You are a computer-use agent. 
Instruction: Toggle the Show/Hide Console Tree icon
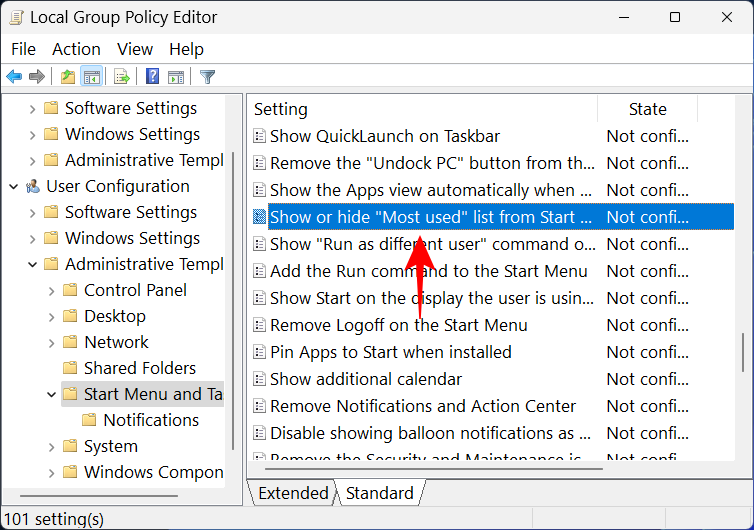click(91, 76)
